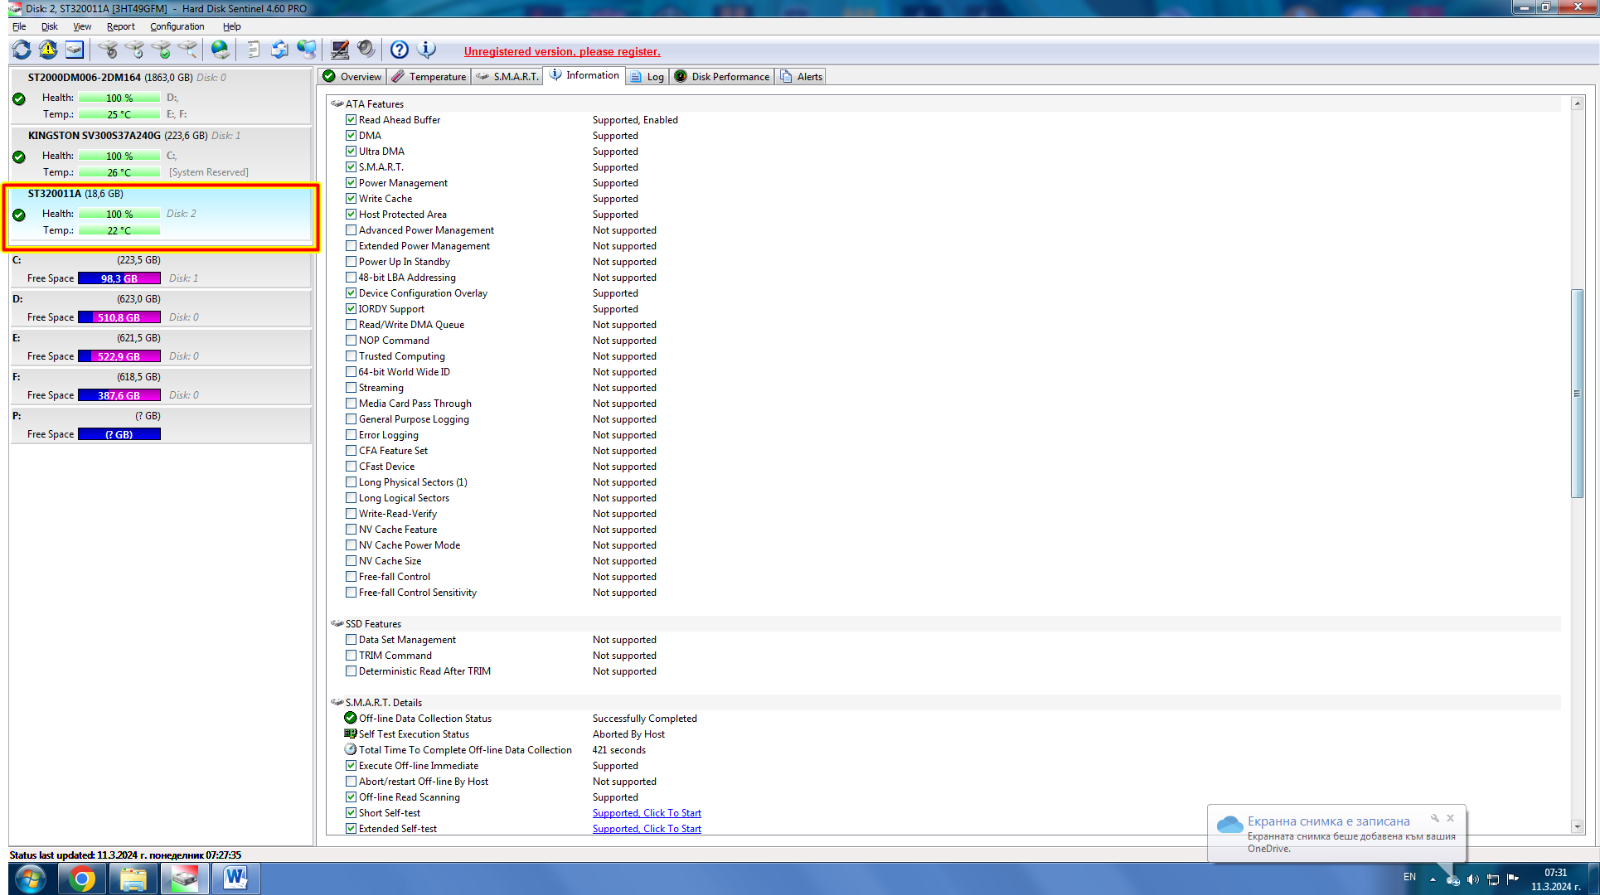The width and height of the screenshot is (1600, 895).
Task: Click the Unregistered version, please register link
Action: [x=562, y=52]
